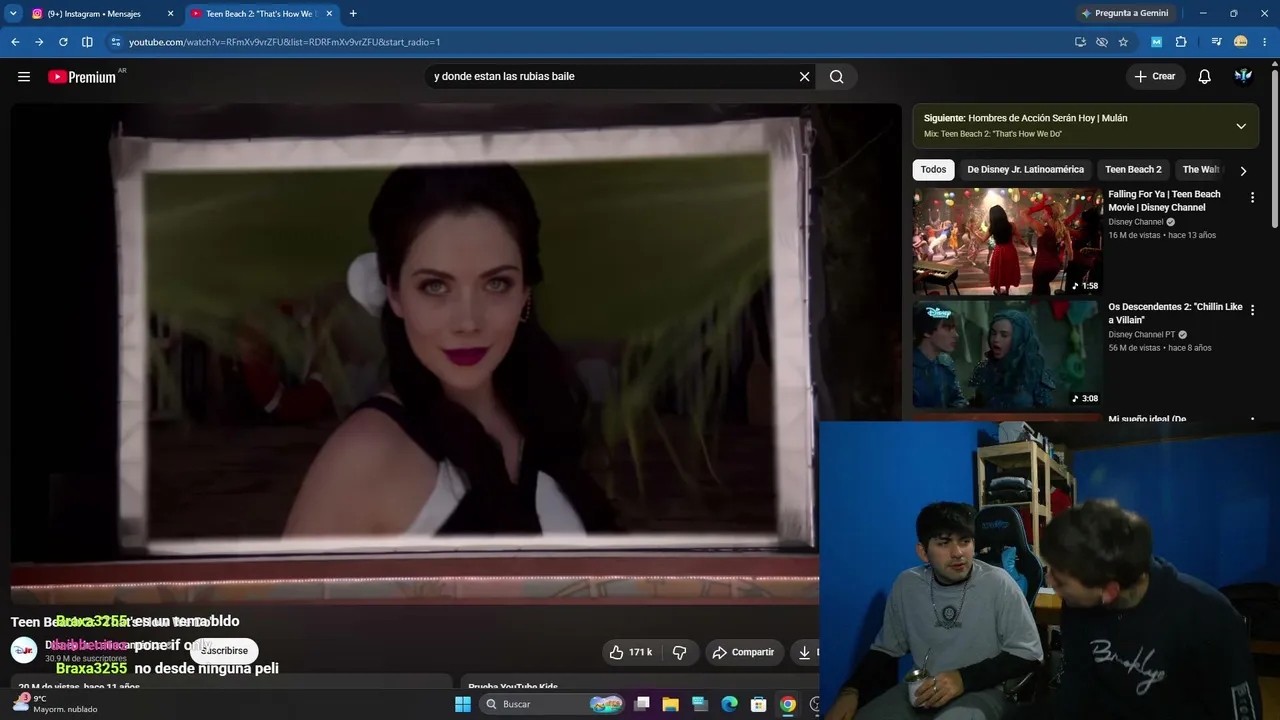
Task: Click the address bar URL
Action: pyautogui.click(x=284, y=42)
